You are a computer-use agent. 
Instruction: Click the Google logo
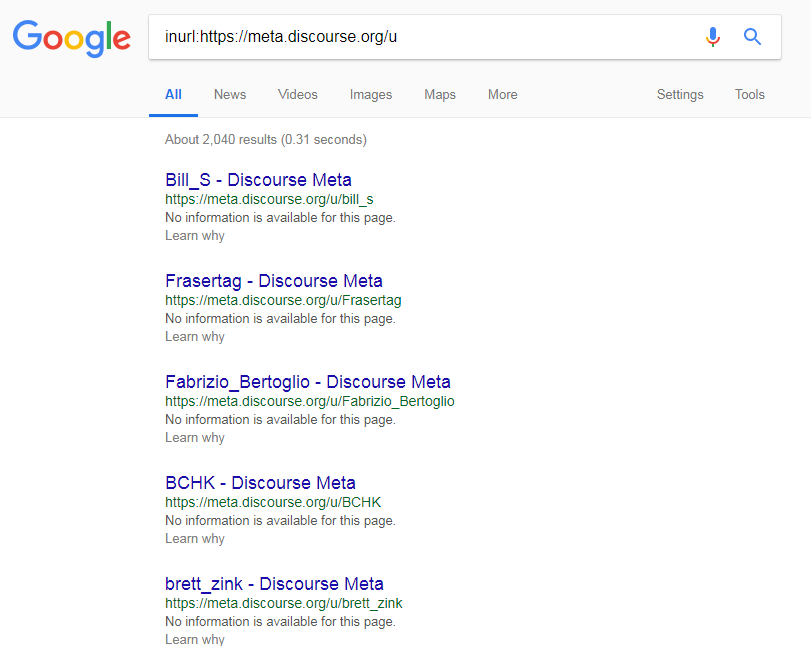[x=71, y=38]
